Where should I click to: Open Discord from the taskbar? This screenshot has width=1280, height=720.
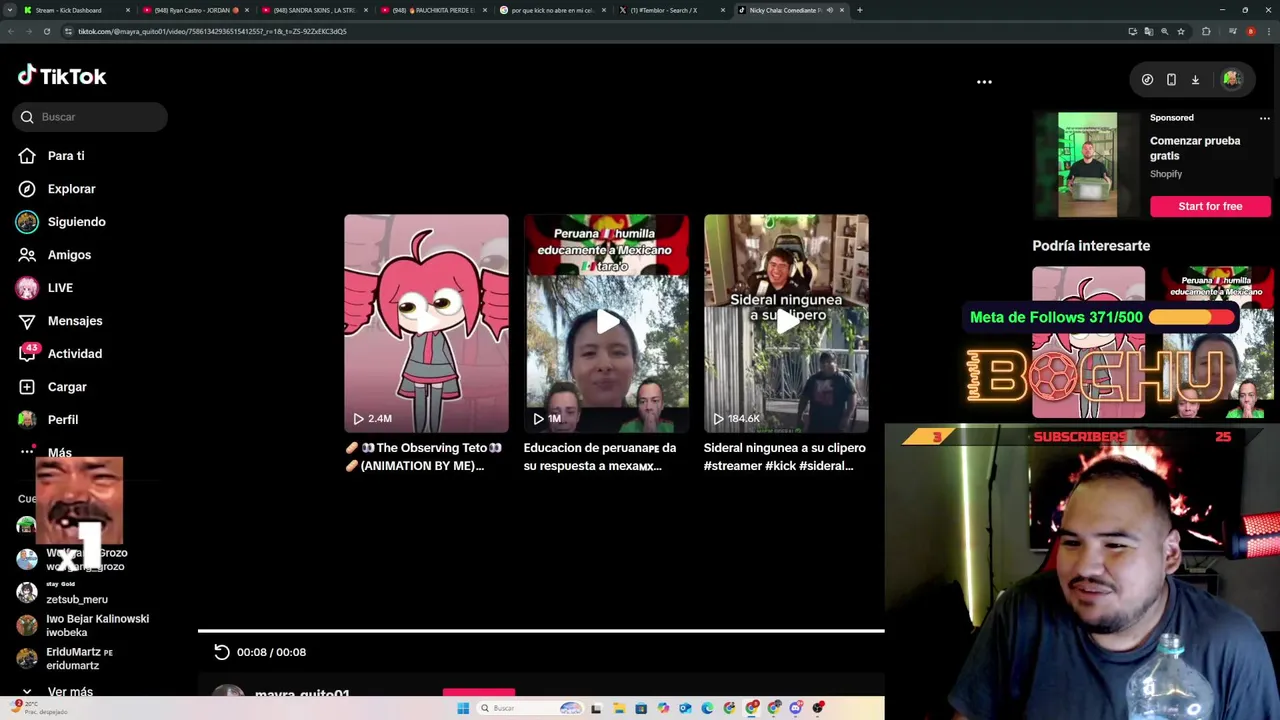796,708
